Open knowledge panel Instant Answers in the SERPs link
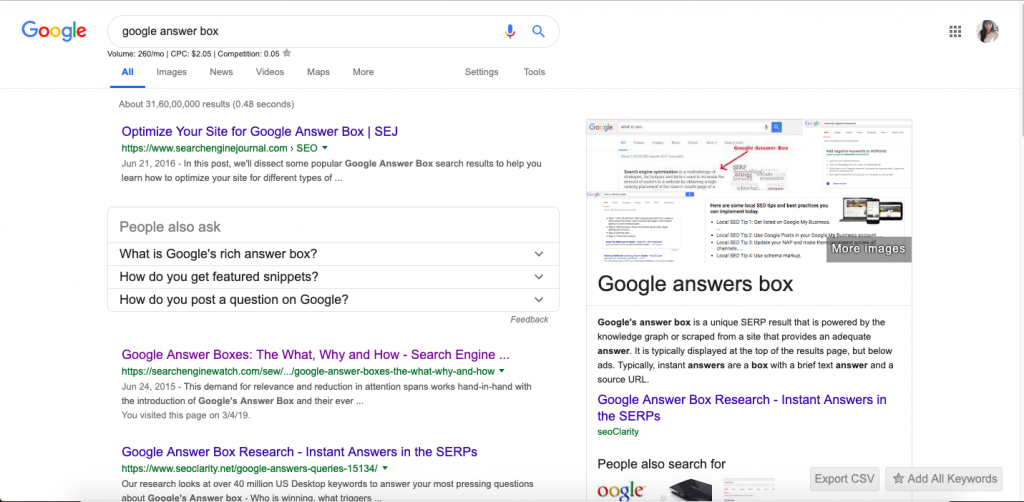Screen dimensions: 1024x502 pos(742,407)
